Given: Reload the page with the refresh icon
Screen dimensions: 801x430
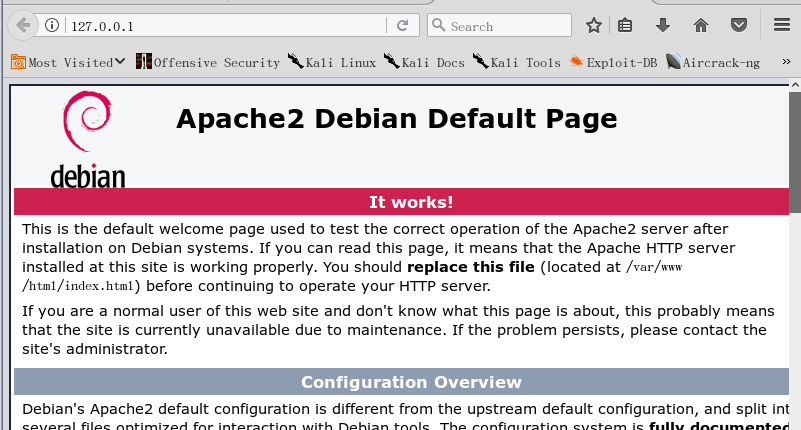Looking at the screenshot, I should (x=403, y=25).
